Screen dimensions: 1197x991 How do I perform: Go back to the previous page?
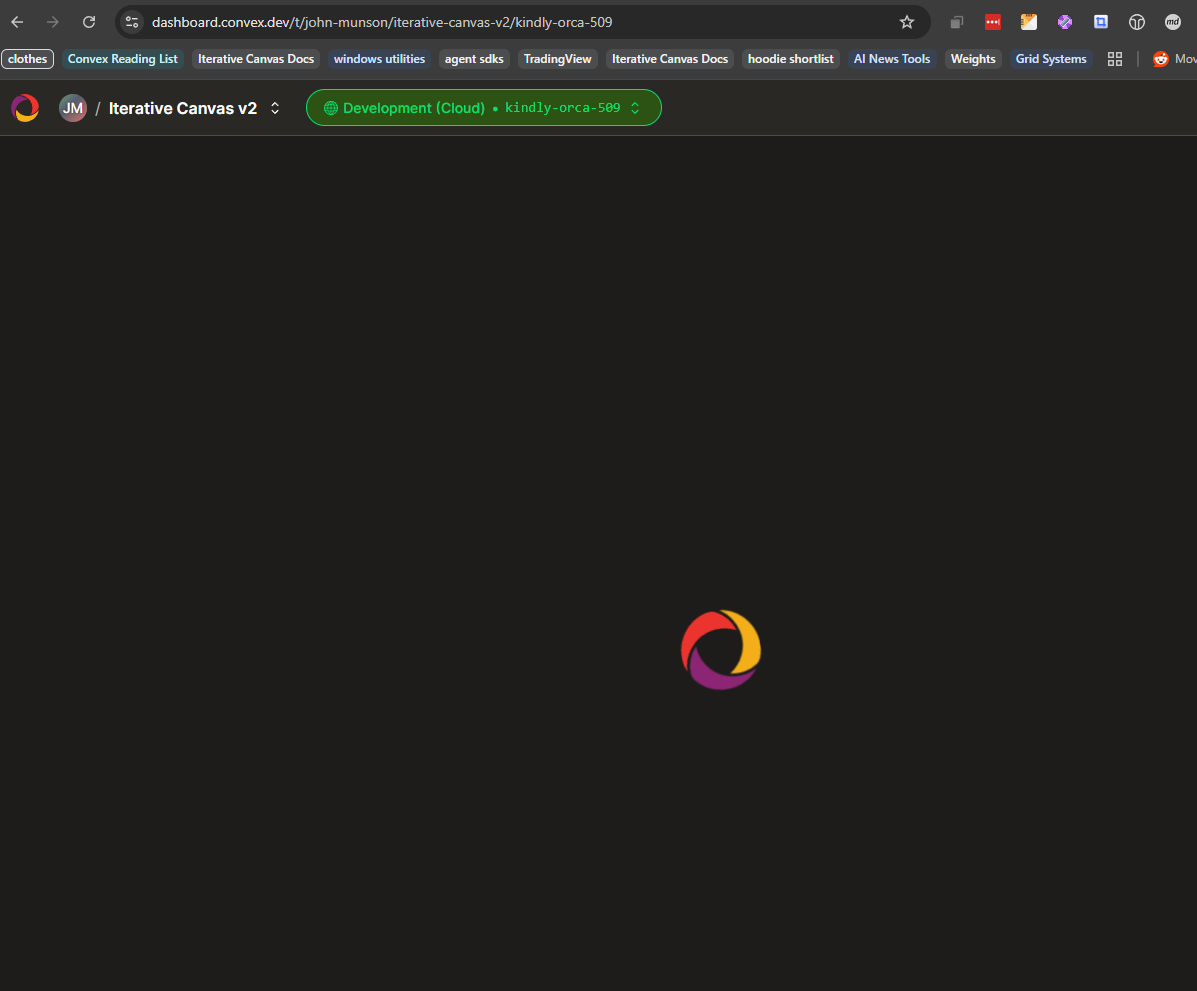17,22
